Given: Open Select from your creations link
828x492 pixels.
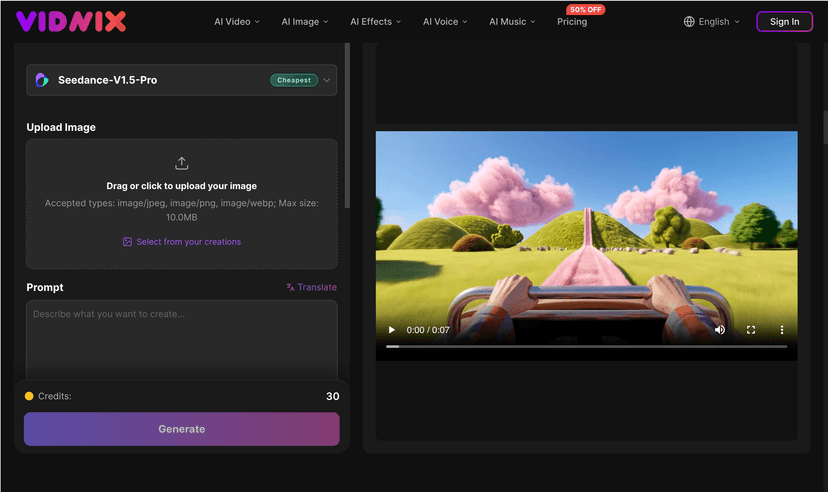Looking at the screenshot, I should click(x=189, y=242).
